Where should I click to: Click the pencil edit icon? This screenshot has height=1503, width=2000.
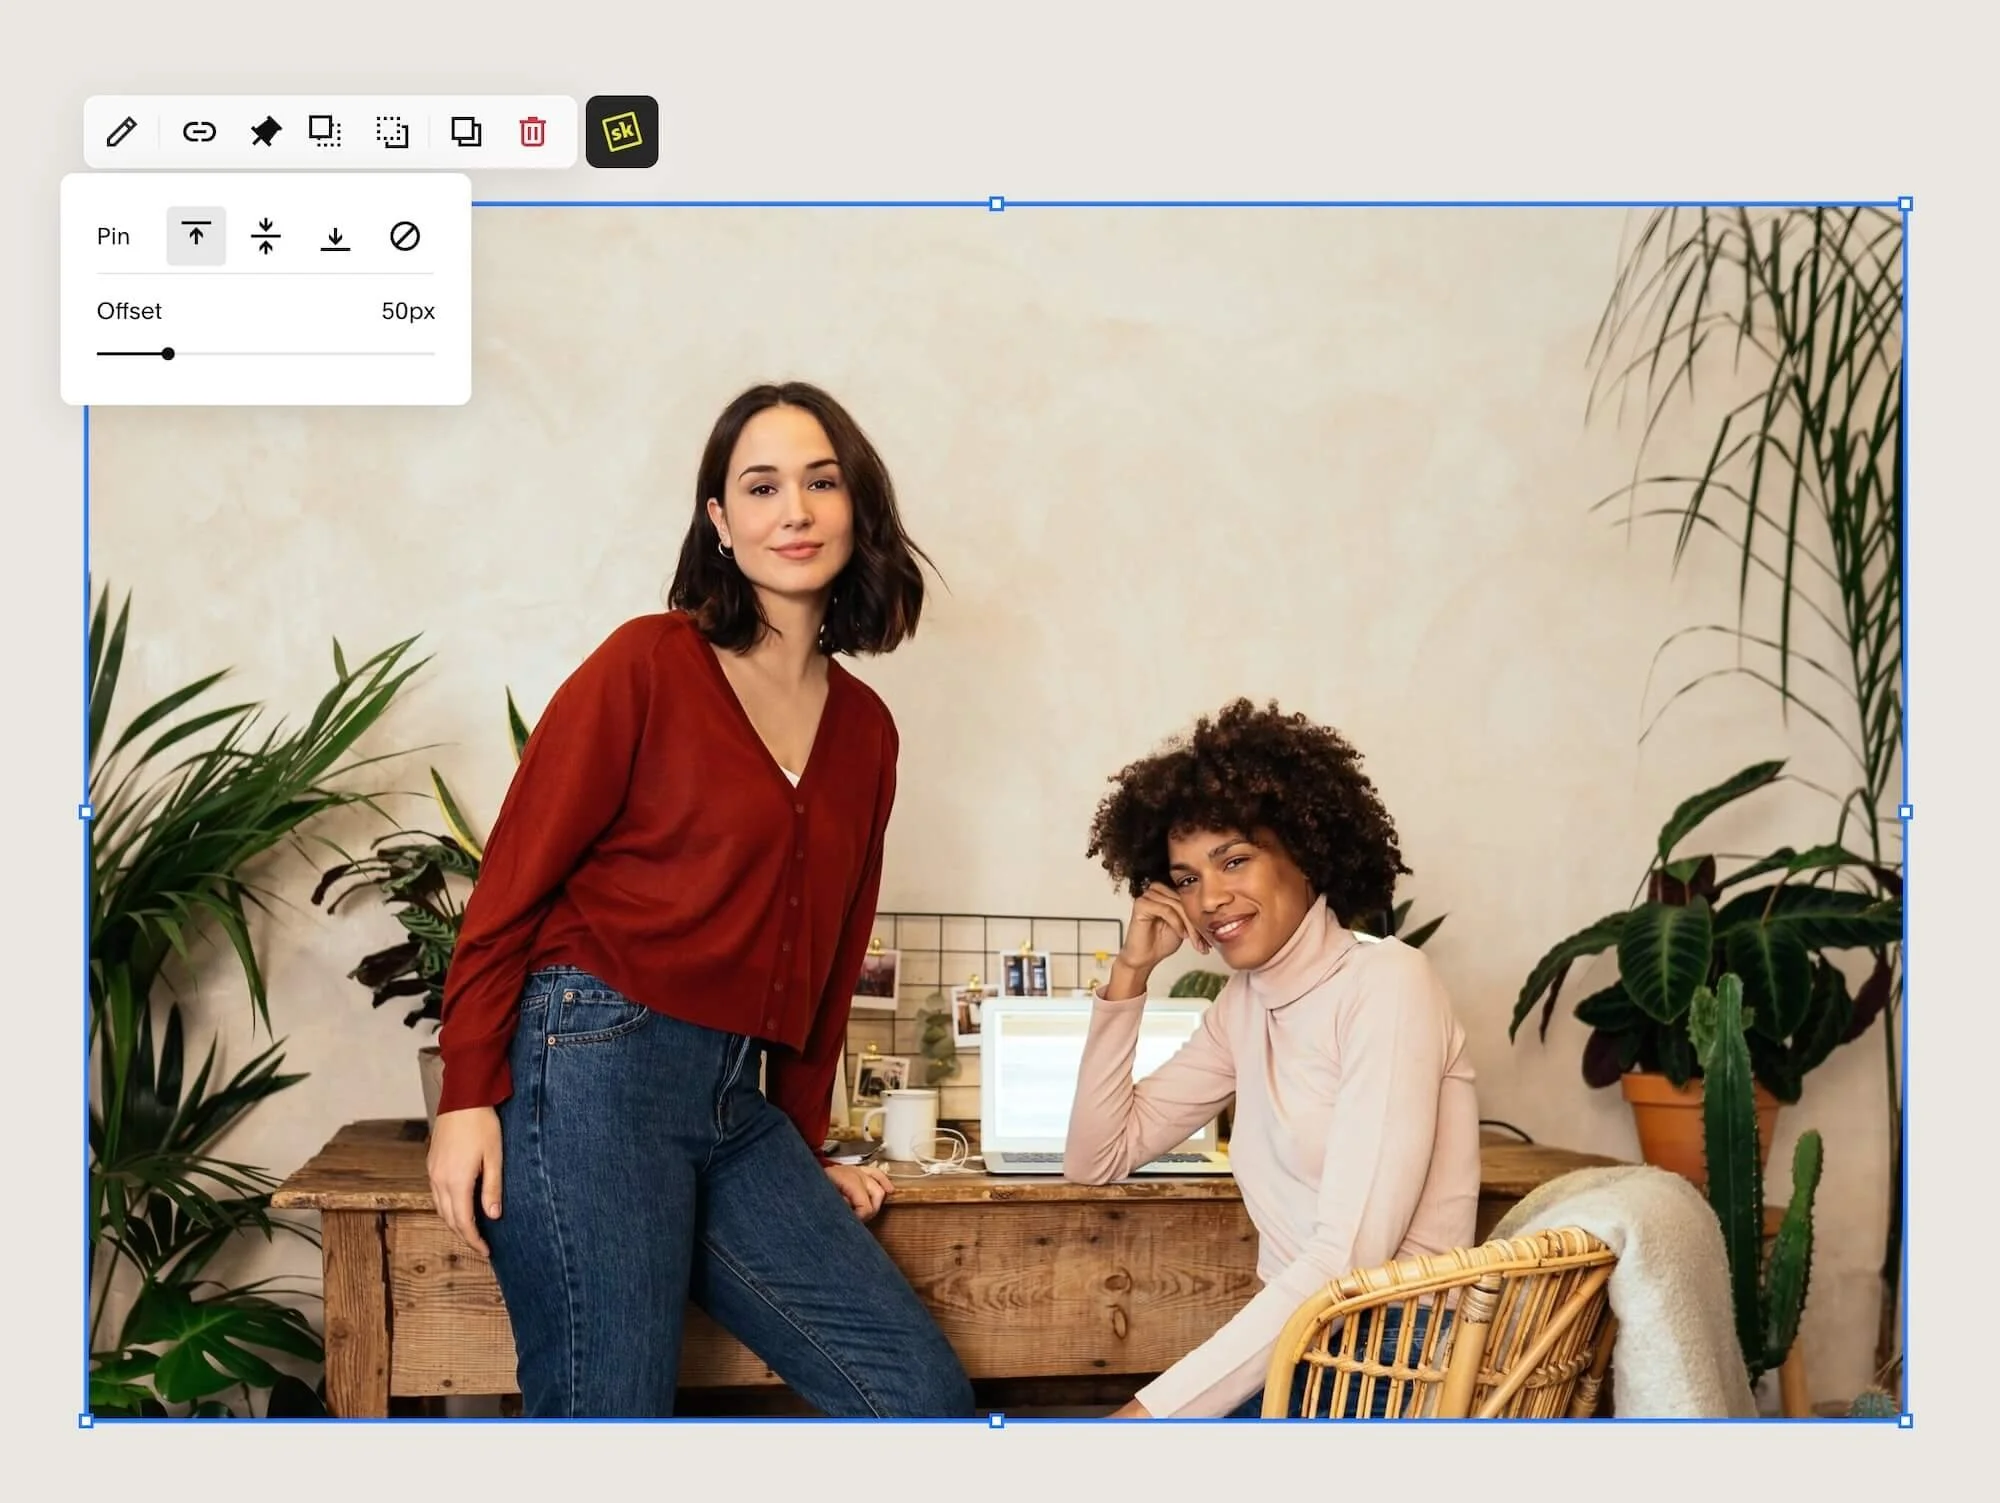pos(122,132)
